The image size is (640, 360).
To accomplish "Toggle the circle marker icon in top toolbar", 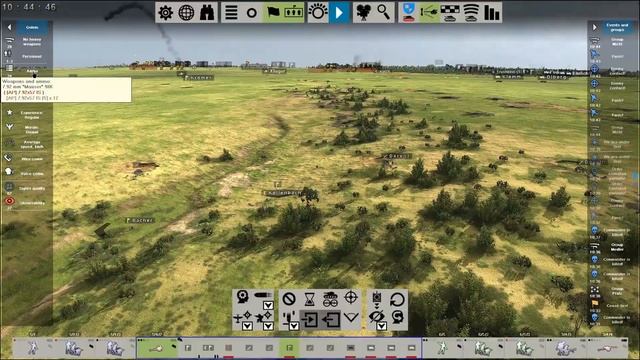I will (252, 13).
